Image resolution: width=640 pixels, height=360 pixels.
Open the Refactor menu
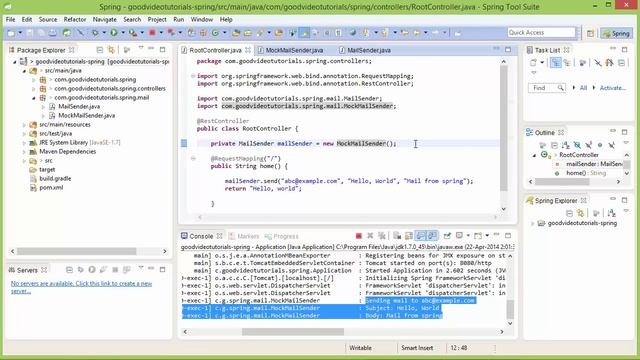[75, 19]
